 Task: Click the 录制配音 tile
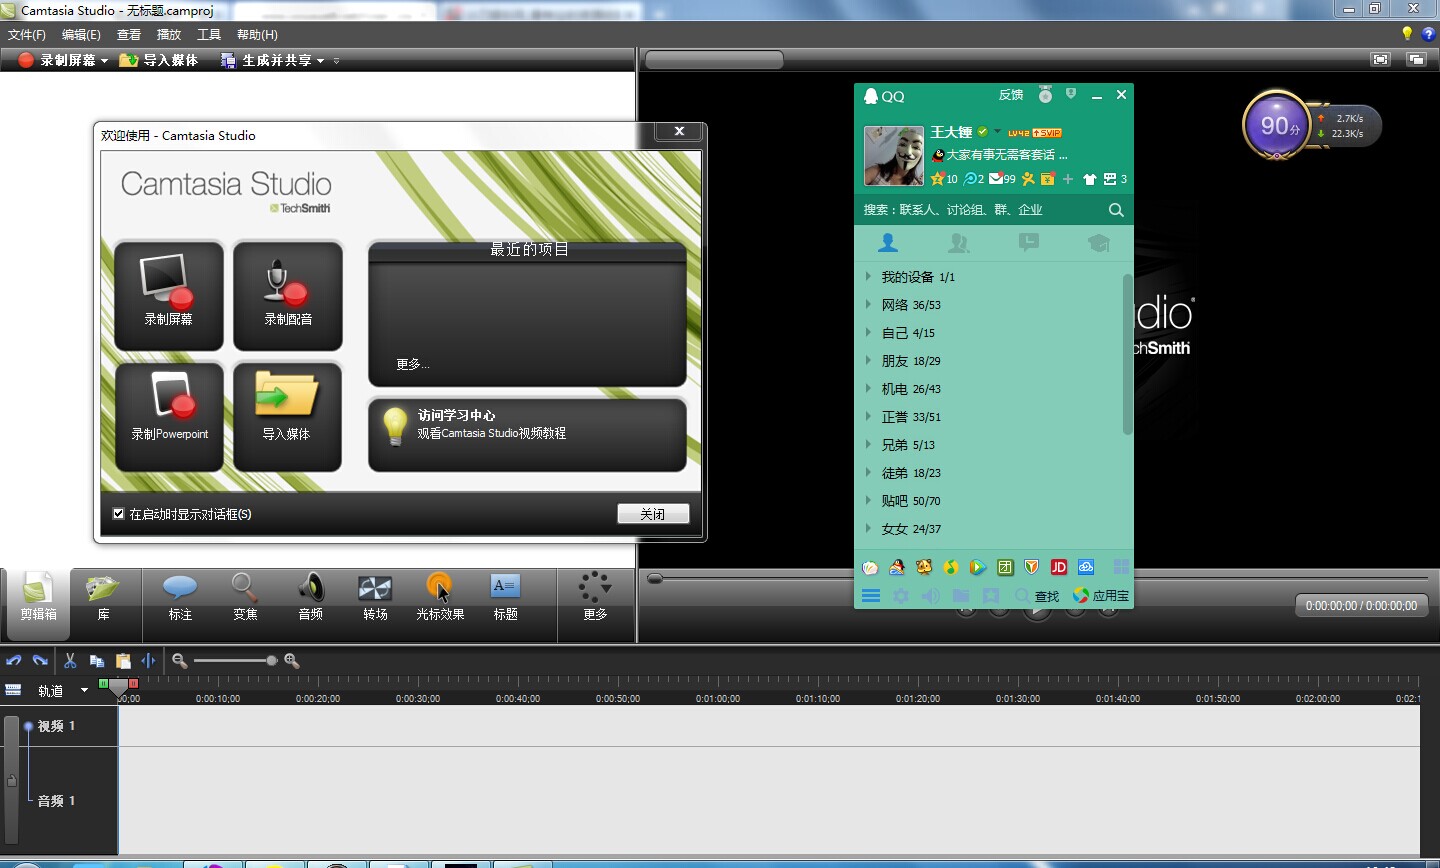click(x=288, y=296)
